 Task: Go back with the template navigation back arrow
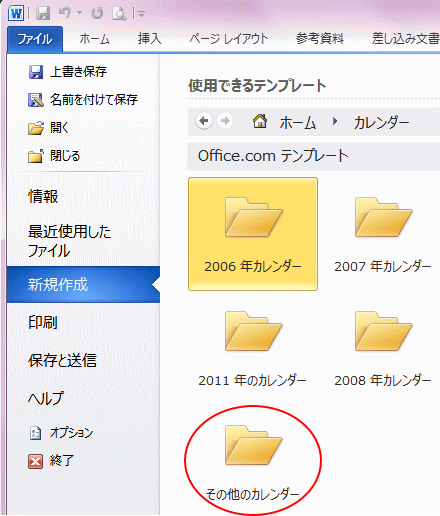(204, 121)
